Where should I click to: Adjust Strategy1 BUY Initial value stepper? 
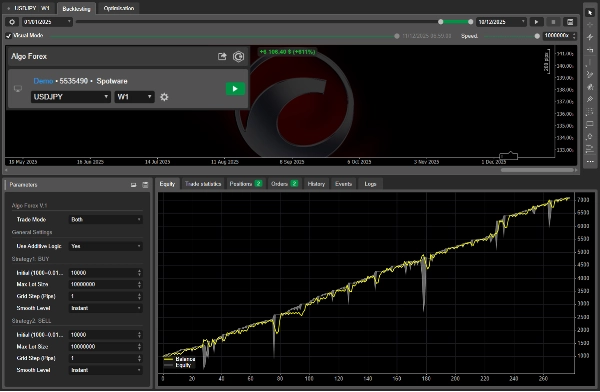(139, 273)
